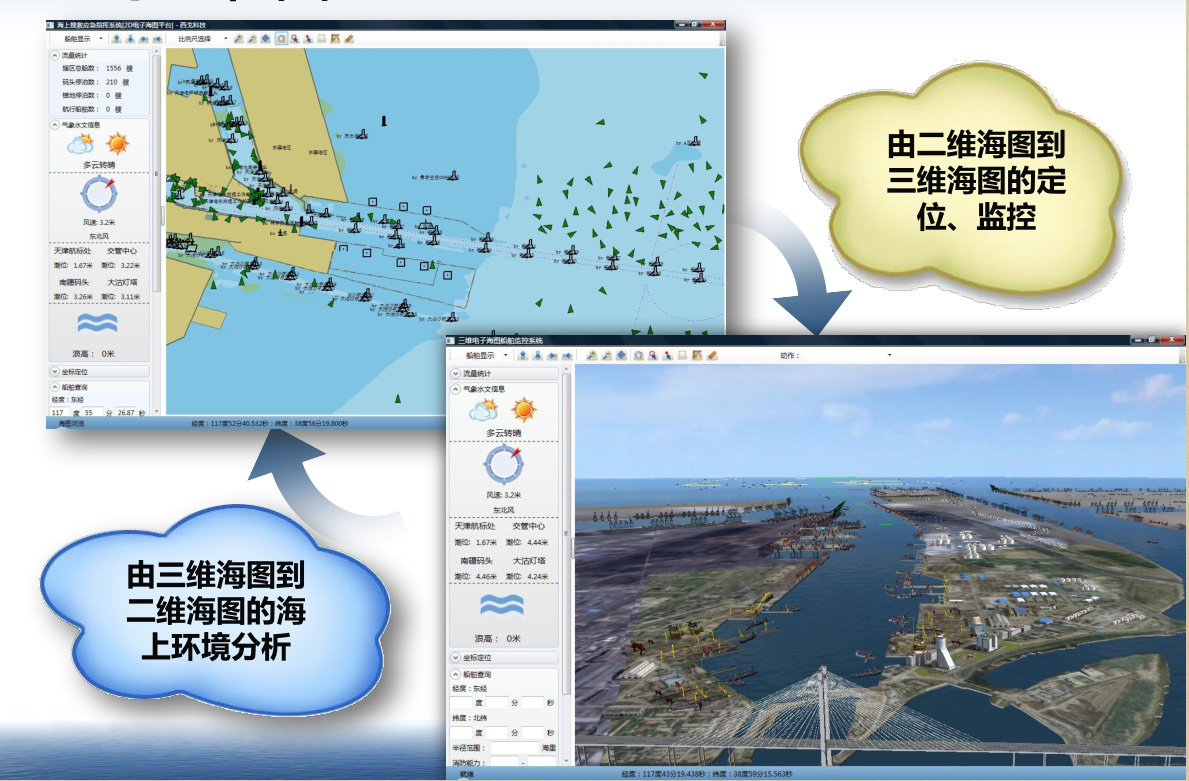
Task: Select zoom-out magnifier in 3D window toolbar
Action: point(607,355)
